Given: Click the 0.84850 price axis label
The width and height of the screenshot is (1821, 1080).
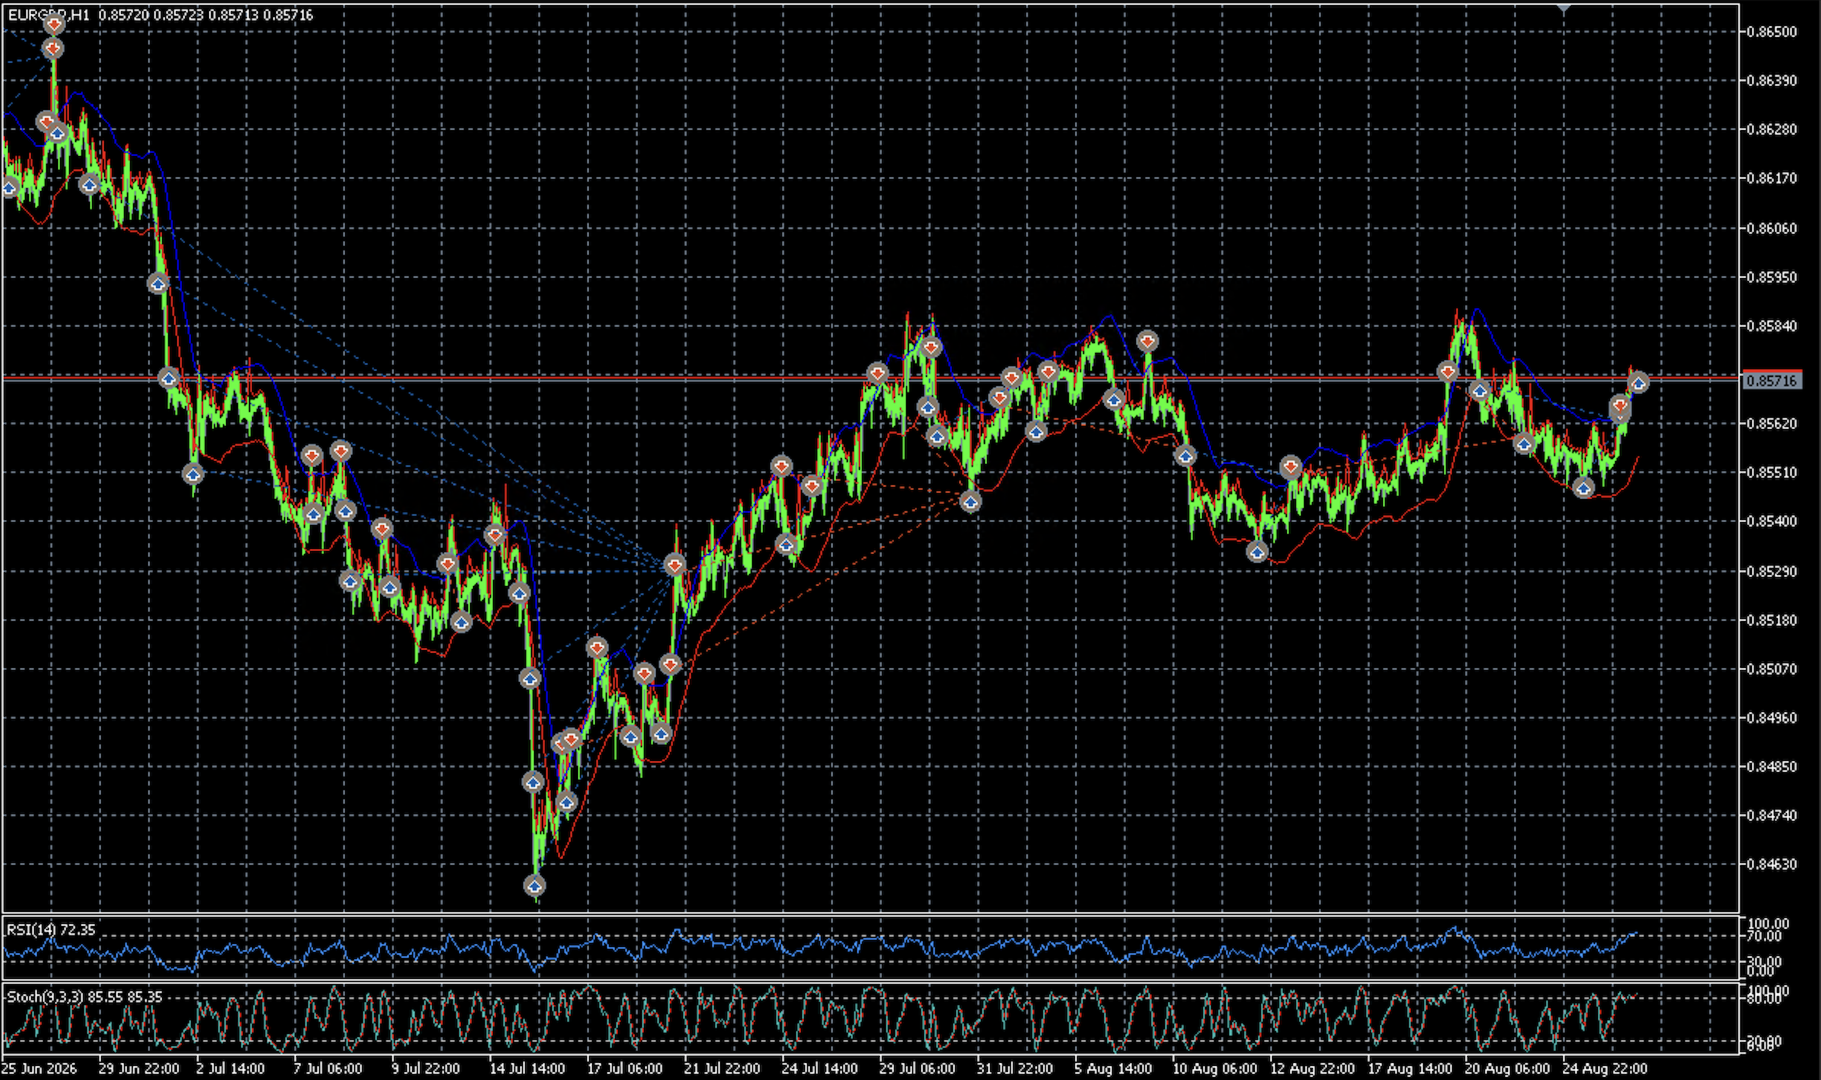Looking at the screenshot, I should pos(1771,766).
